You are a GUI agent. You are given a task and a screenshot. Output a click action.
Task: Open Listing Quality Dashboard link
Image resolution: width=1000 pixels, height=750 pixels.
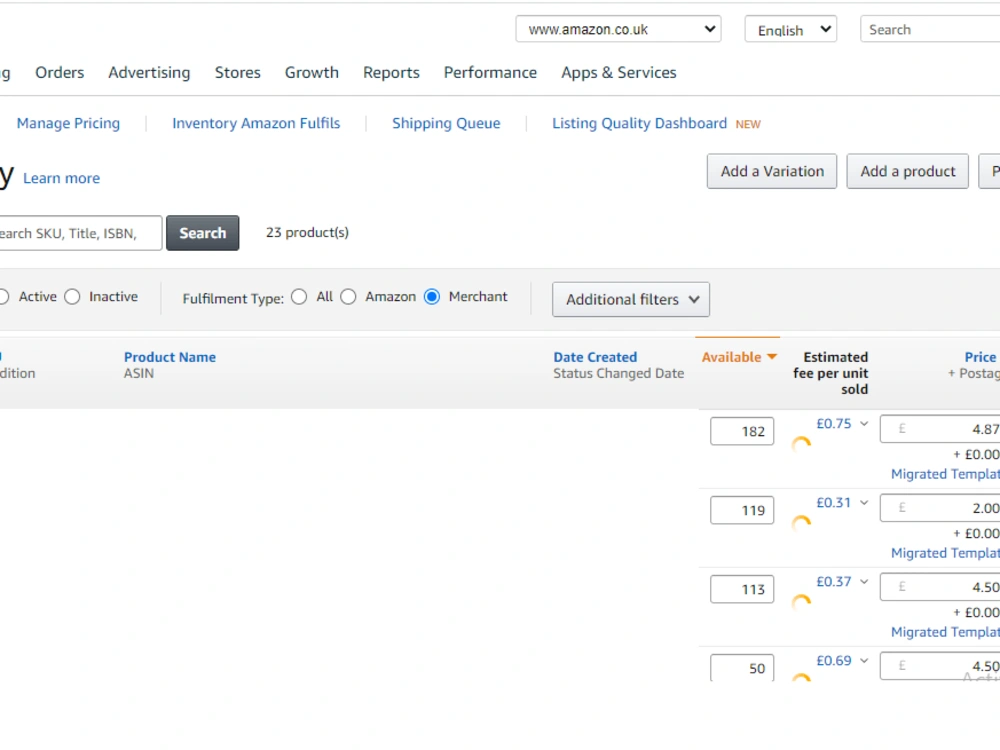[639, 123]
